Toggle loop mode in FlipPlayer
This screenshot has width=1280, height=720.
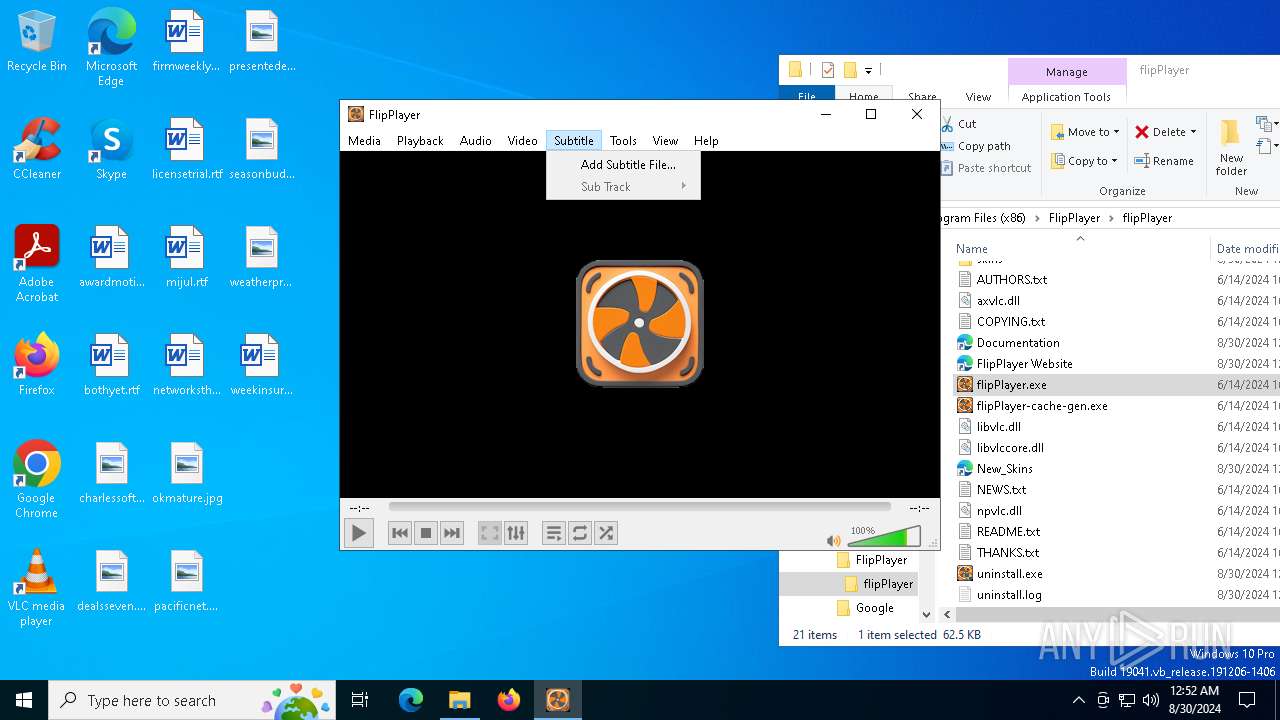coord(580,533)
